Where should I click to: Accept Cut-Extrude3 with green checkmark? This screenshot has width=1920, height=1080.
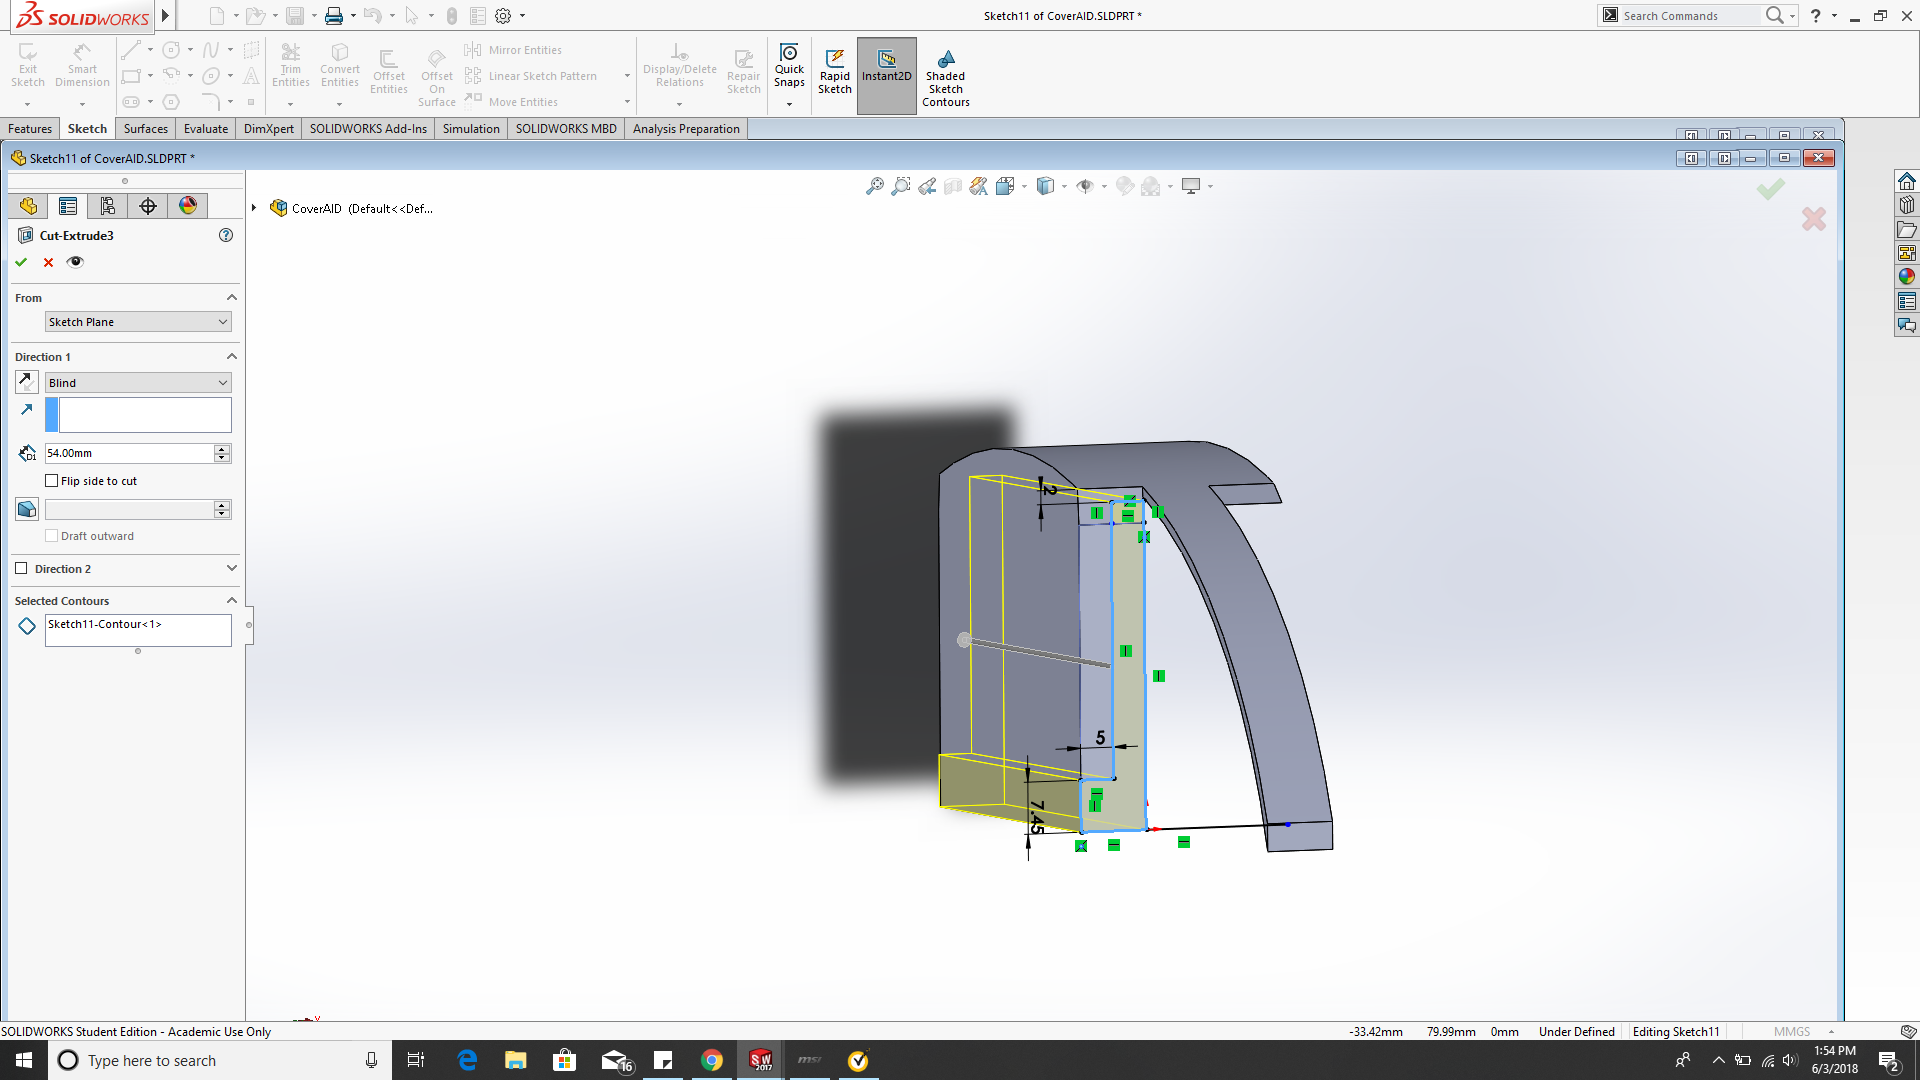[21, 262]
